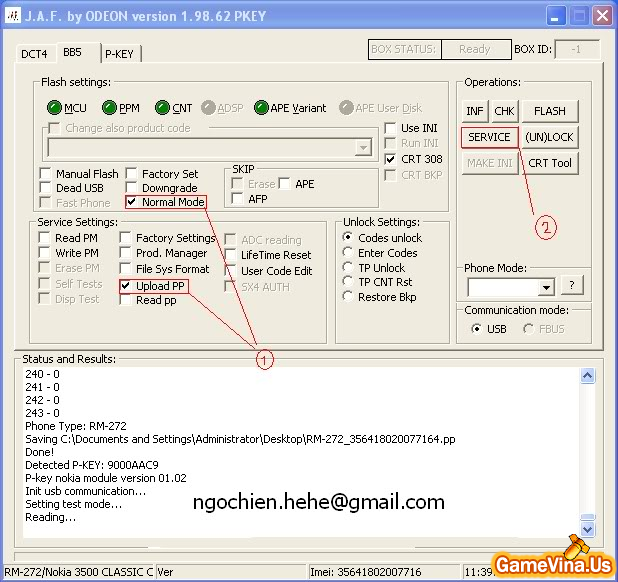
Task: Select the BB5 tab
Action: click(73, 52)
